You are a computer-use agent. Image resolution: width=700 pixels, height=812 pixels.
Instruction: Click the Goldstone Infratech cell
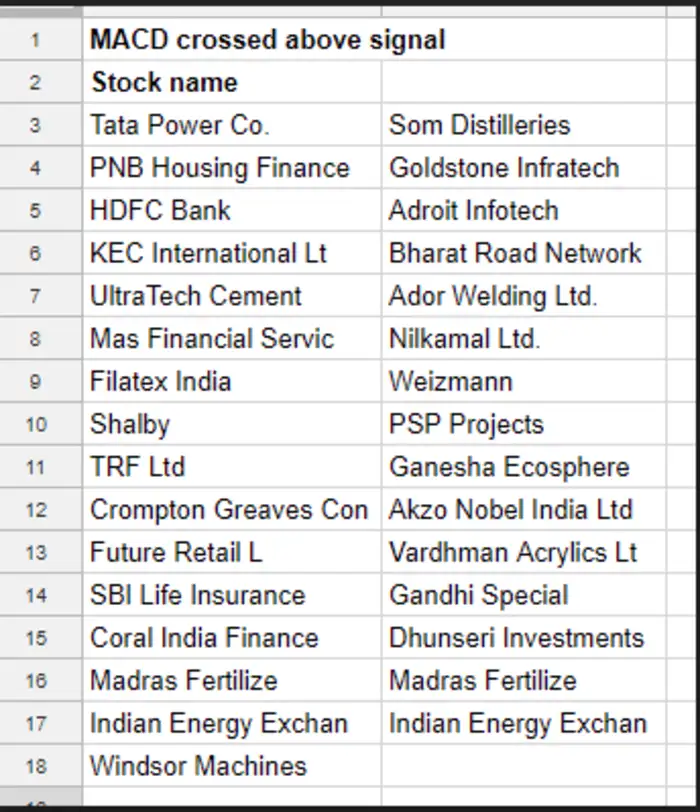pos(504,168)
